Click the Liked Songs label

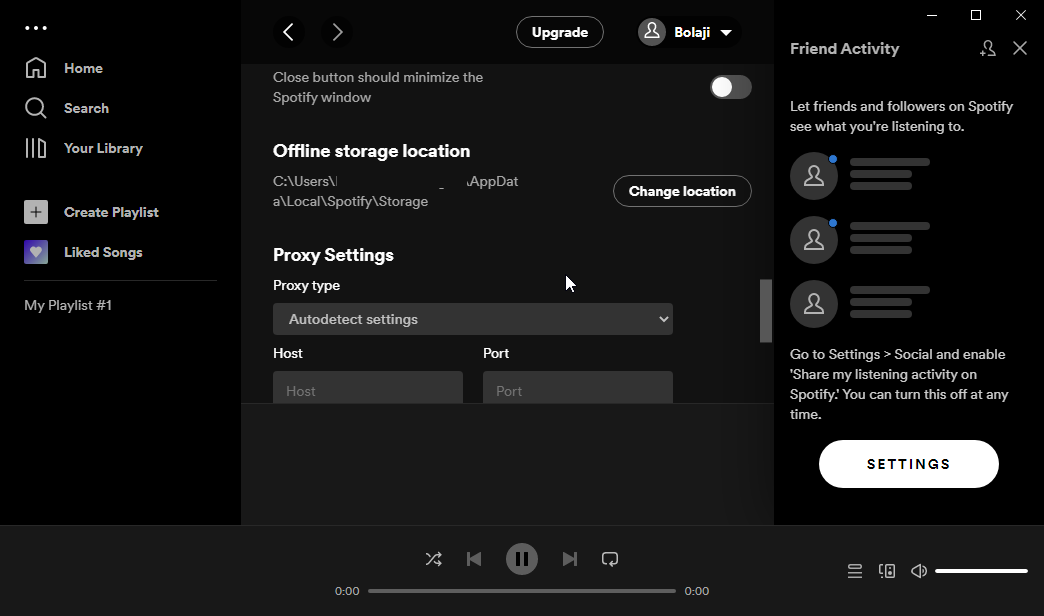[x=103, y=252]
